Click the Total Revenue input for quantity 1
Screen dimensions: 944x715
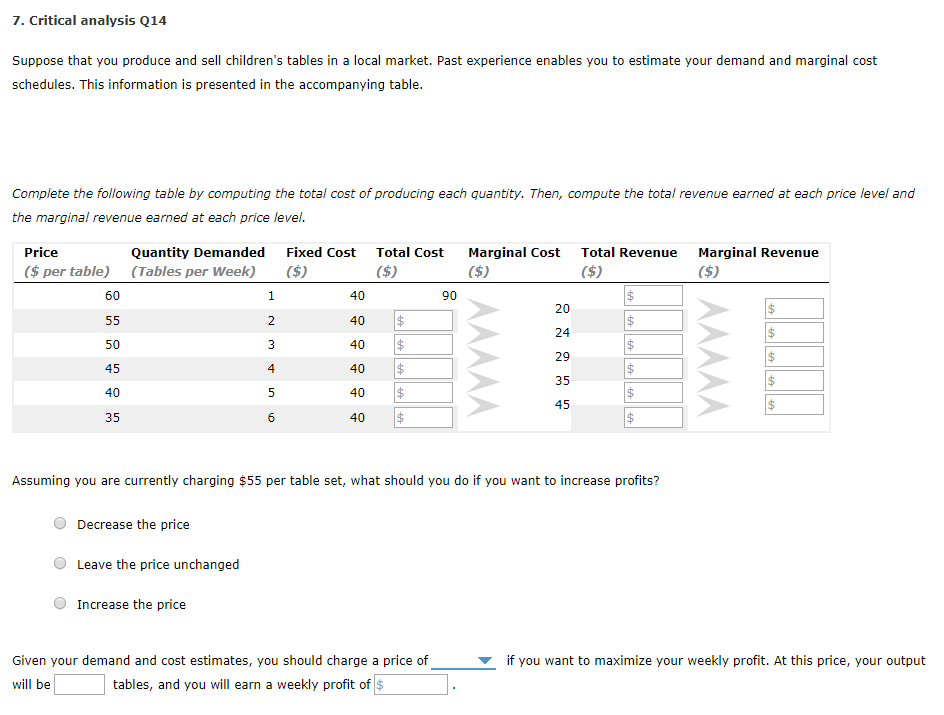click(653, 295)
